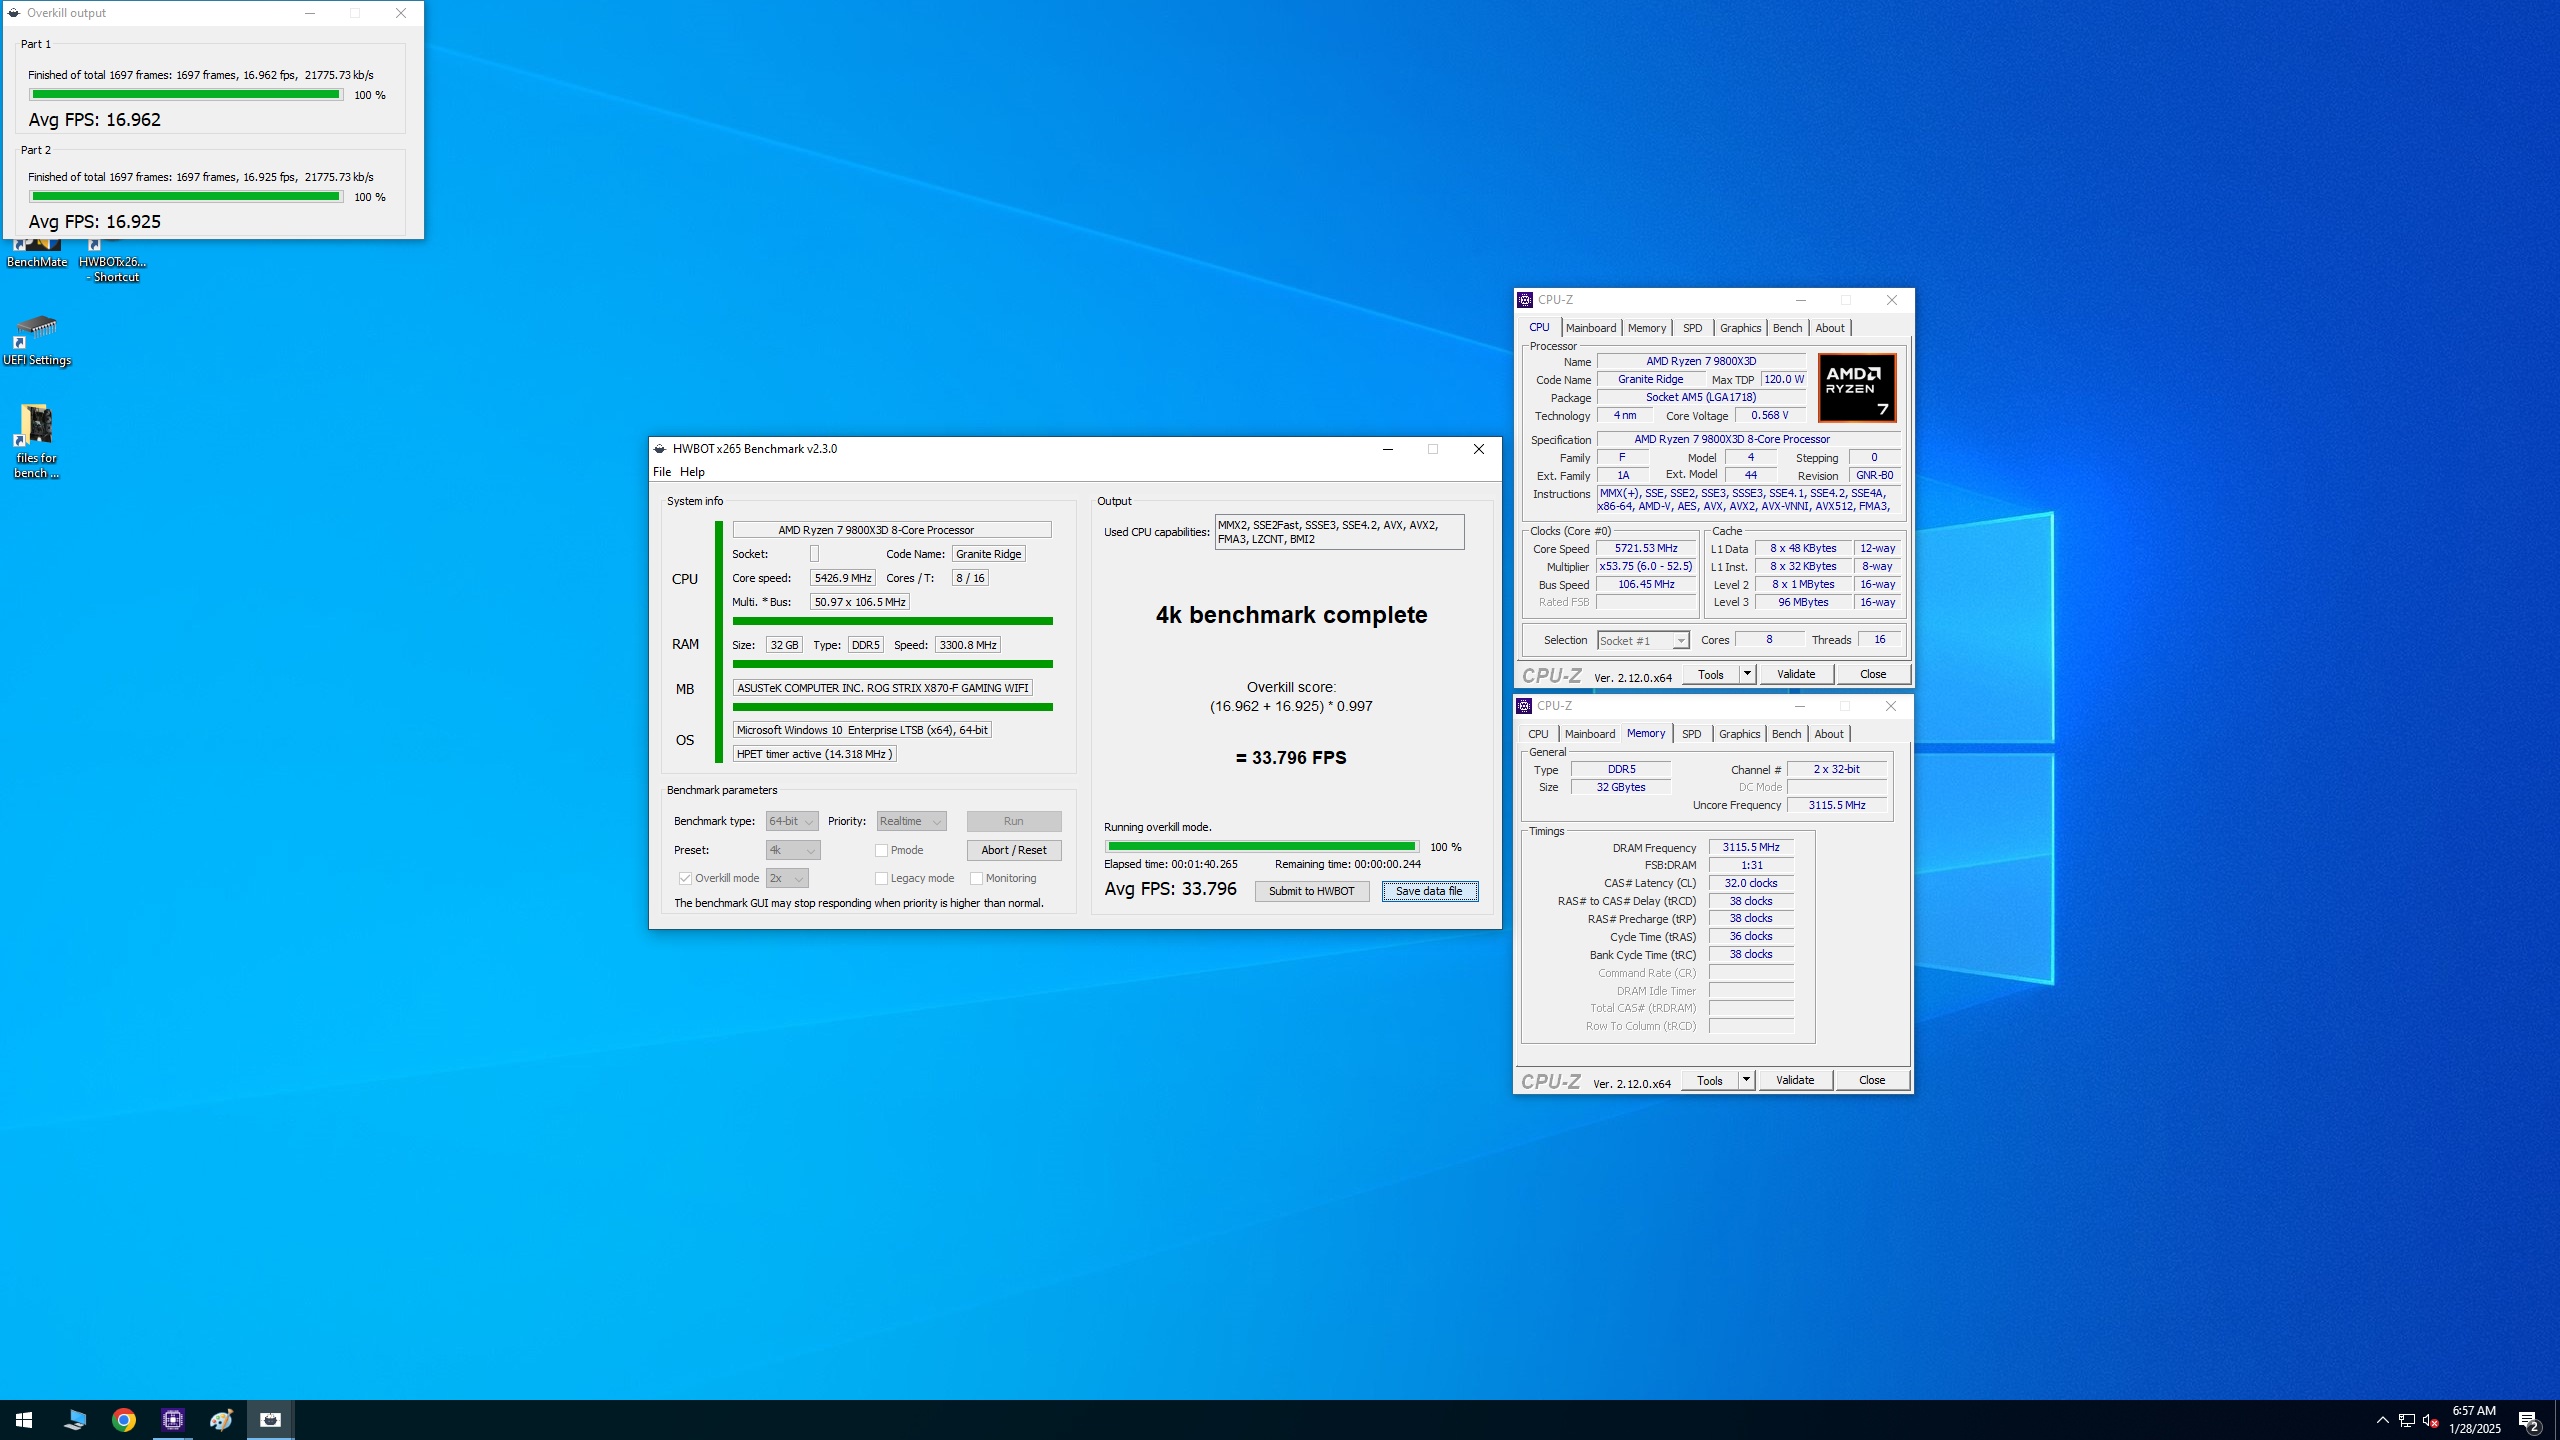Open the Overkill 2x multiplier dropdown
The height and width of the screenshot is (1440, 2560).
pos(787,878)
